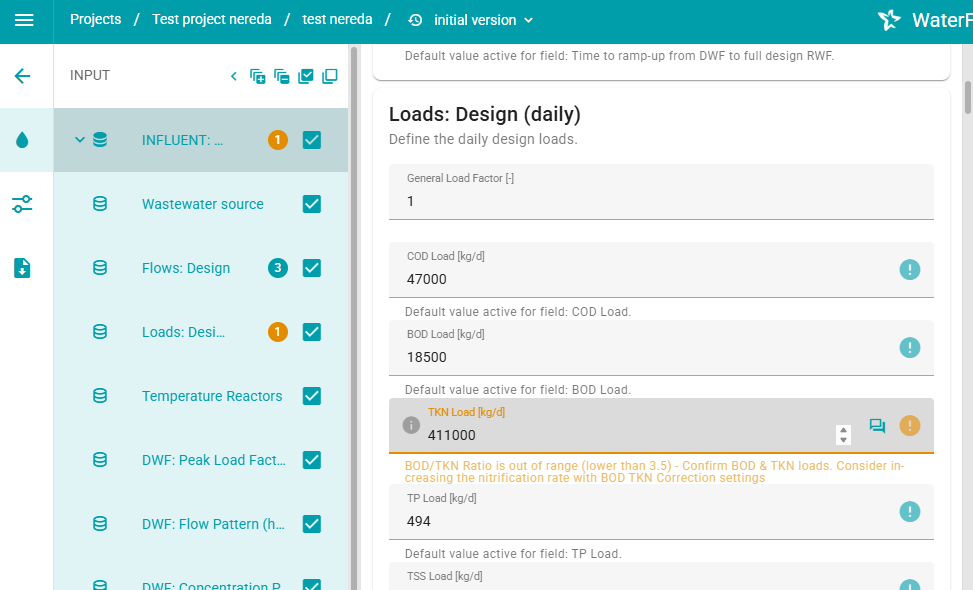Click the select all checkbox icon in INPUT header
The width and height of the screenshot is (973, 590).
[x=306, y=76]
